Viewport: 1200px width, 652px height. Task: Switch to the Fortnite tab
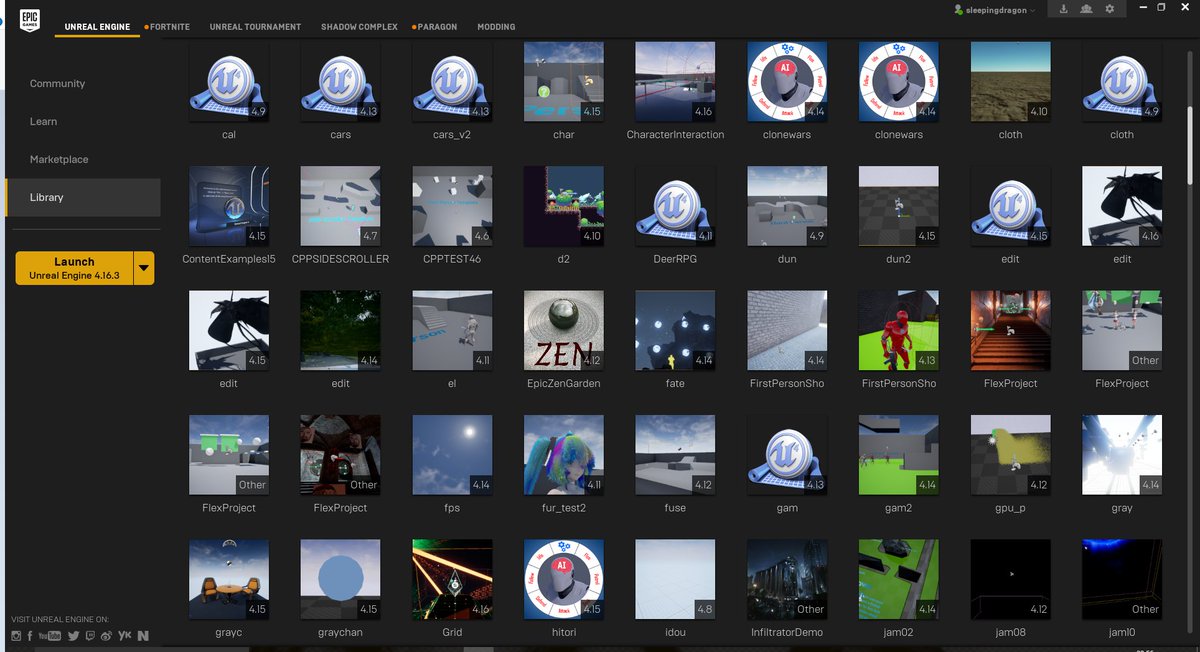(x=170, y=27)
